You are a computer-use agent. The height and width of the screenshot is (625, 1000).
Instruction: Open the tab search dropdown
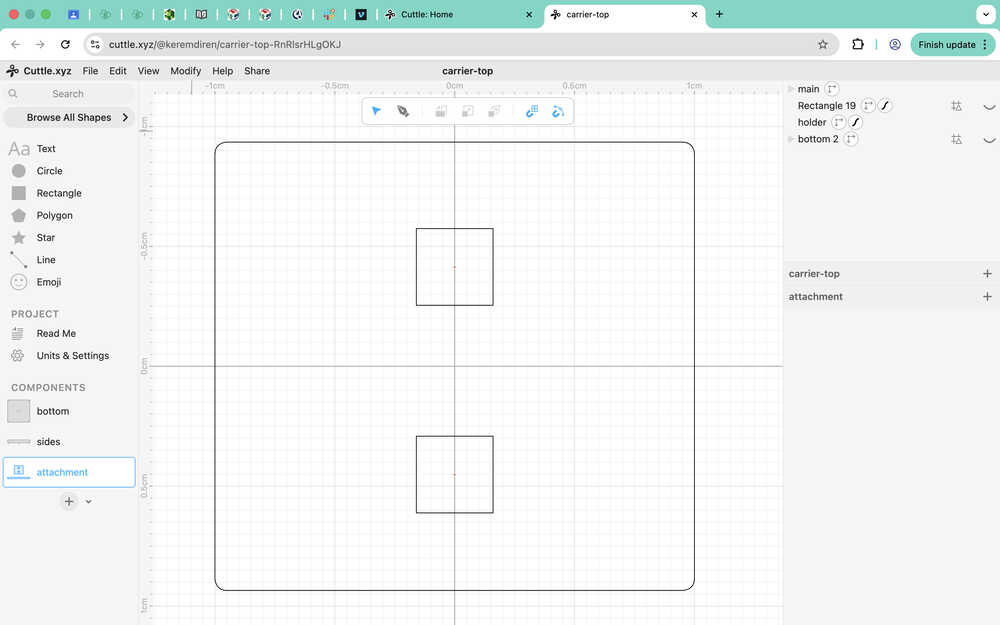(x=986, y=14)
